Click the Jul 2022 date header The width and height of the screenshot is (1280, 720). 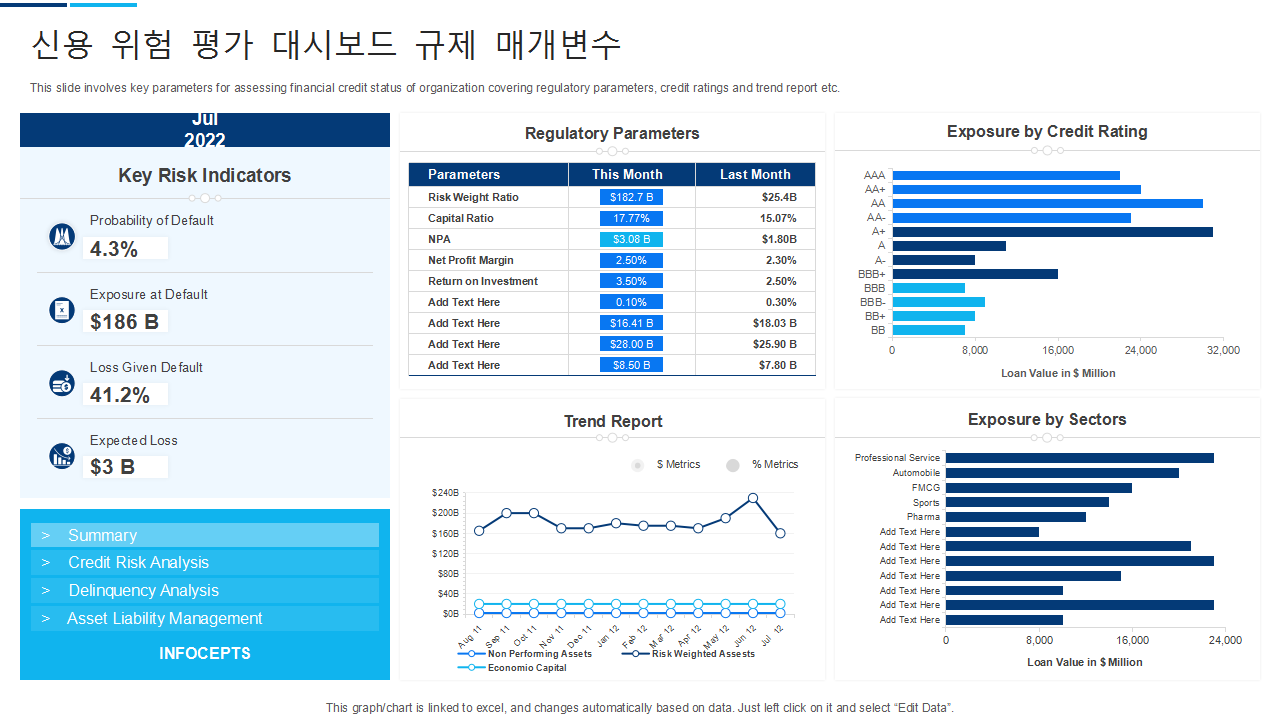pos(205,130)
